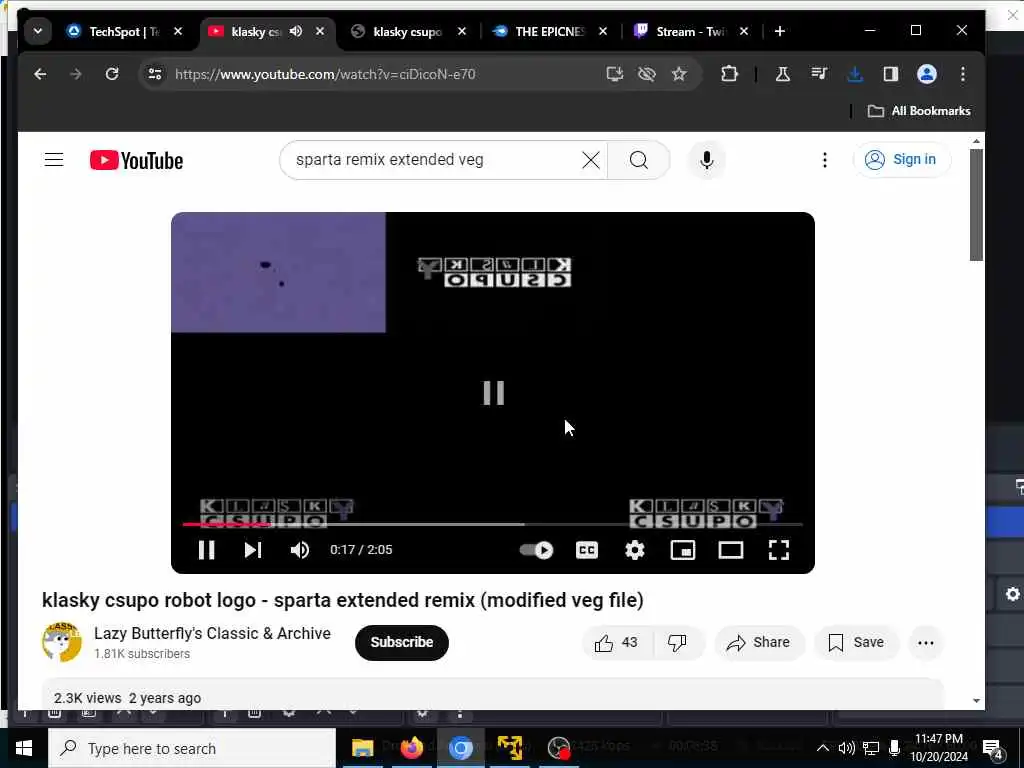Open the Lazy Butterfly's Classic & Archive channel
Viewport: 1024px width, 768px height.
(212, 633)
